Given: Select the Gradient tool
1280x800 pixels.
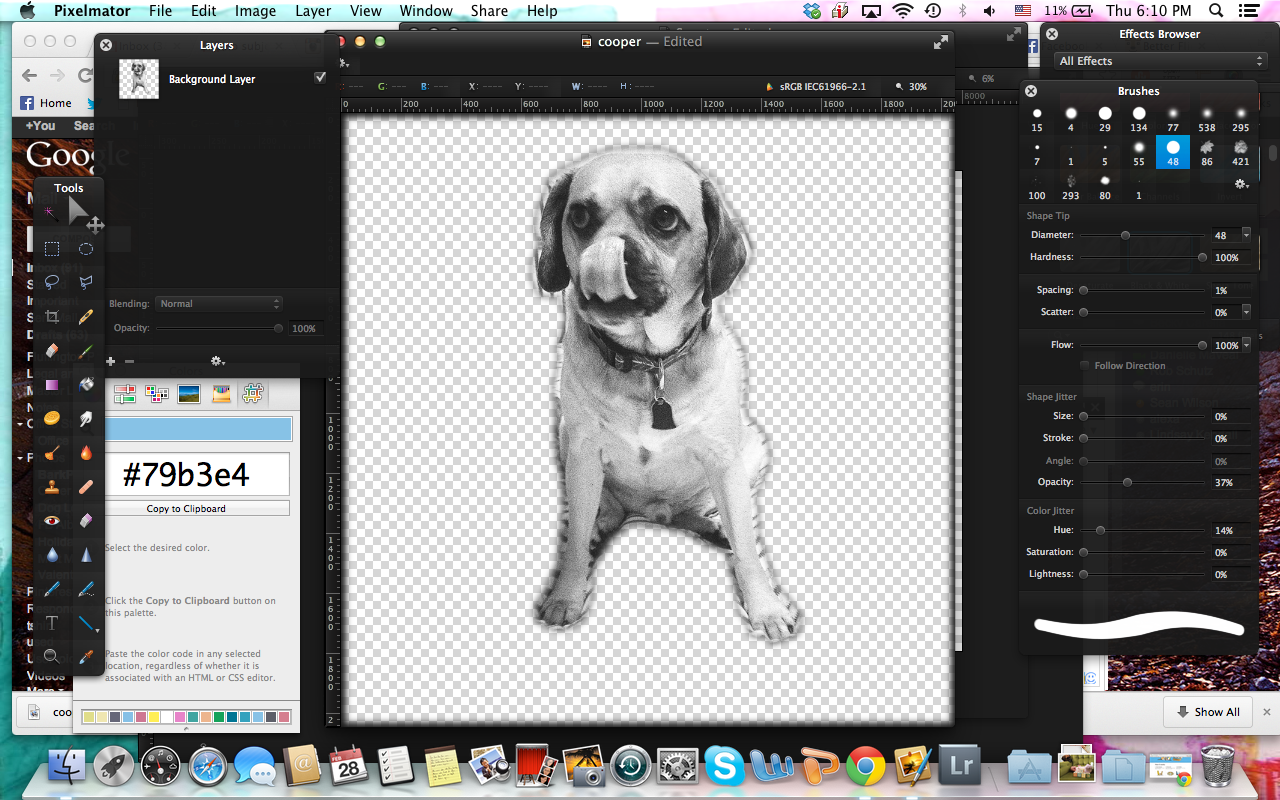Looking at the screenshot, I should 52,384.
